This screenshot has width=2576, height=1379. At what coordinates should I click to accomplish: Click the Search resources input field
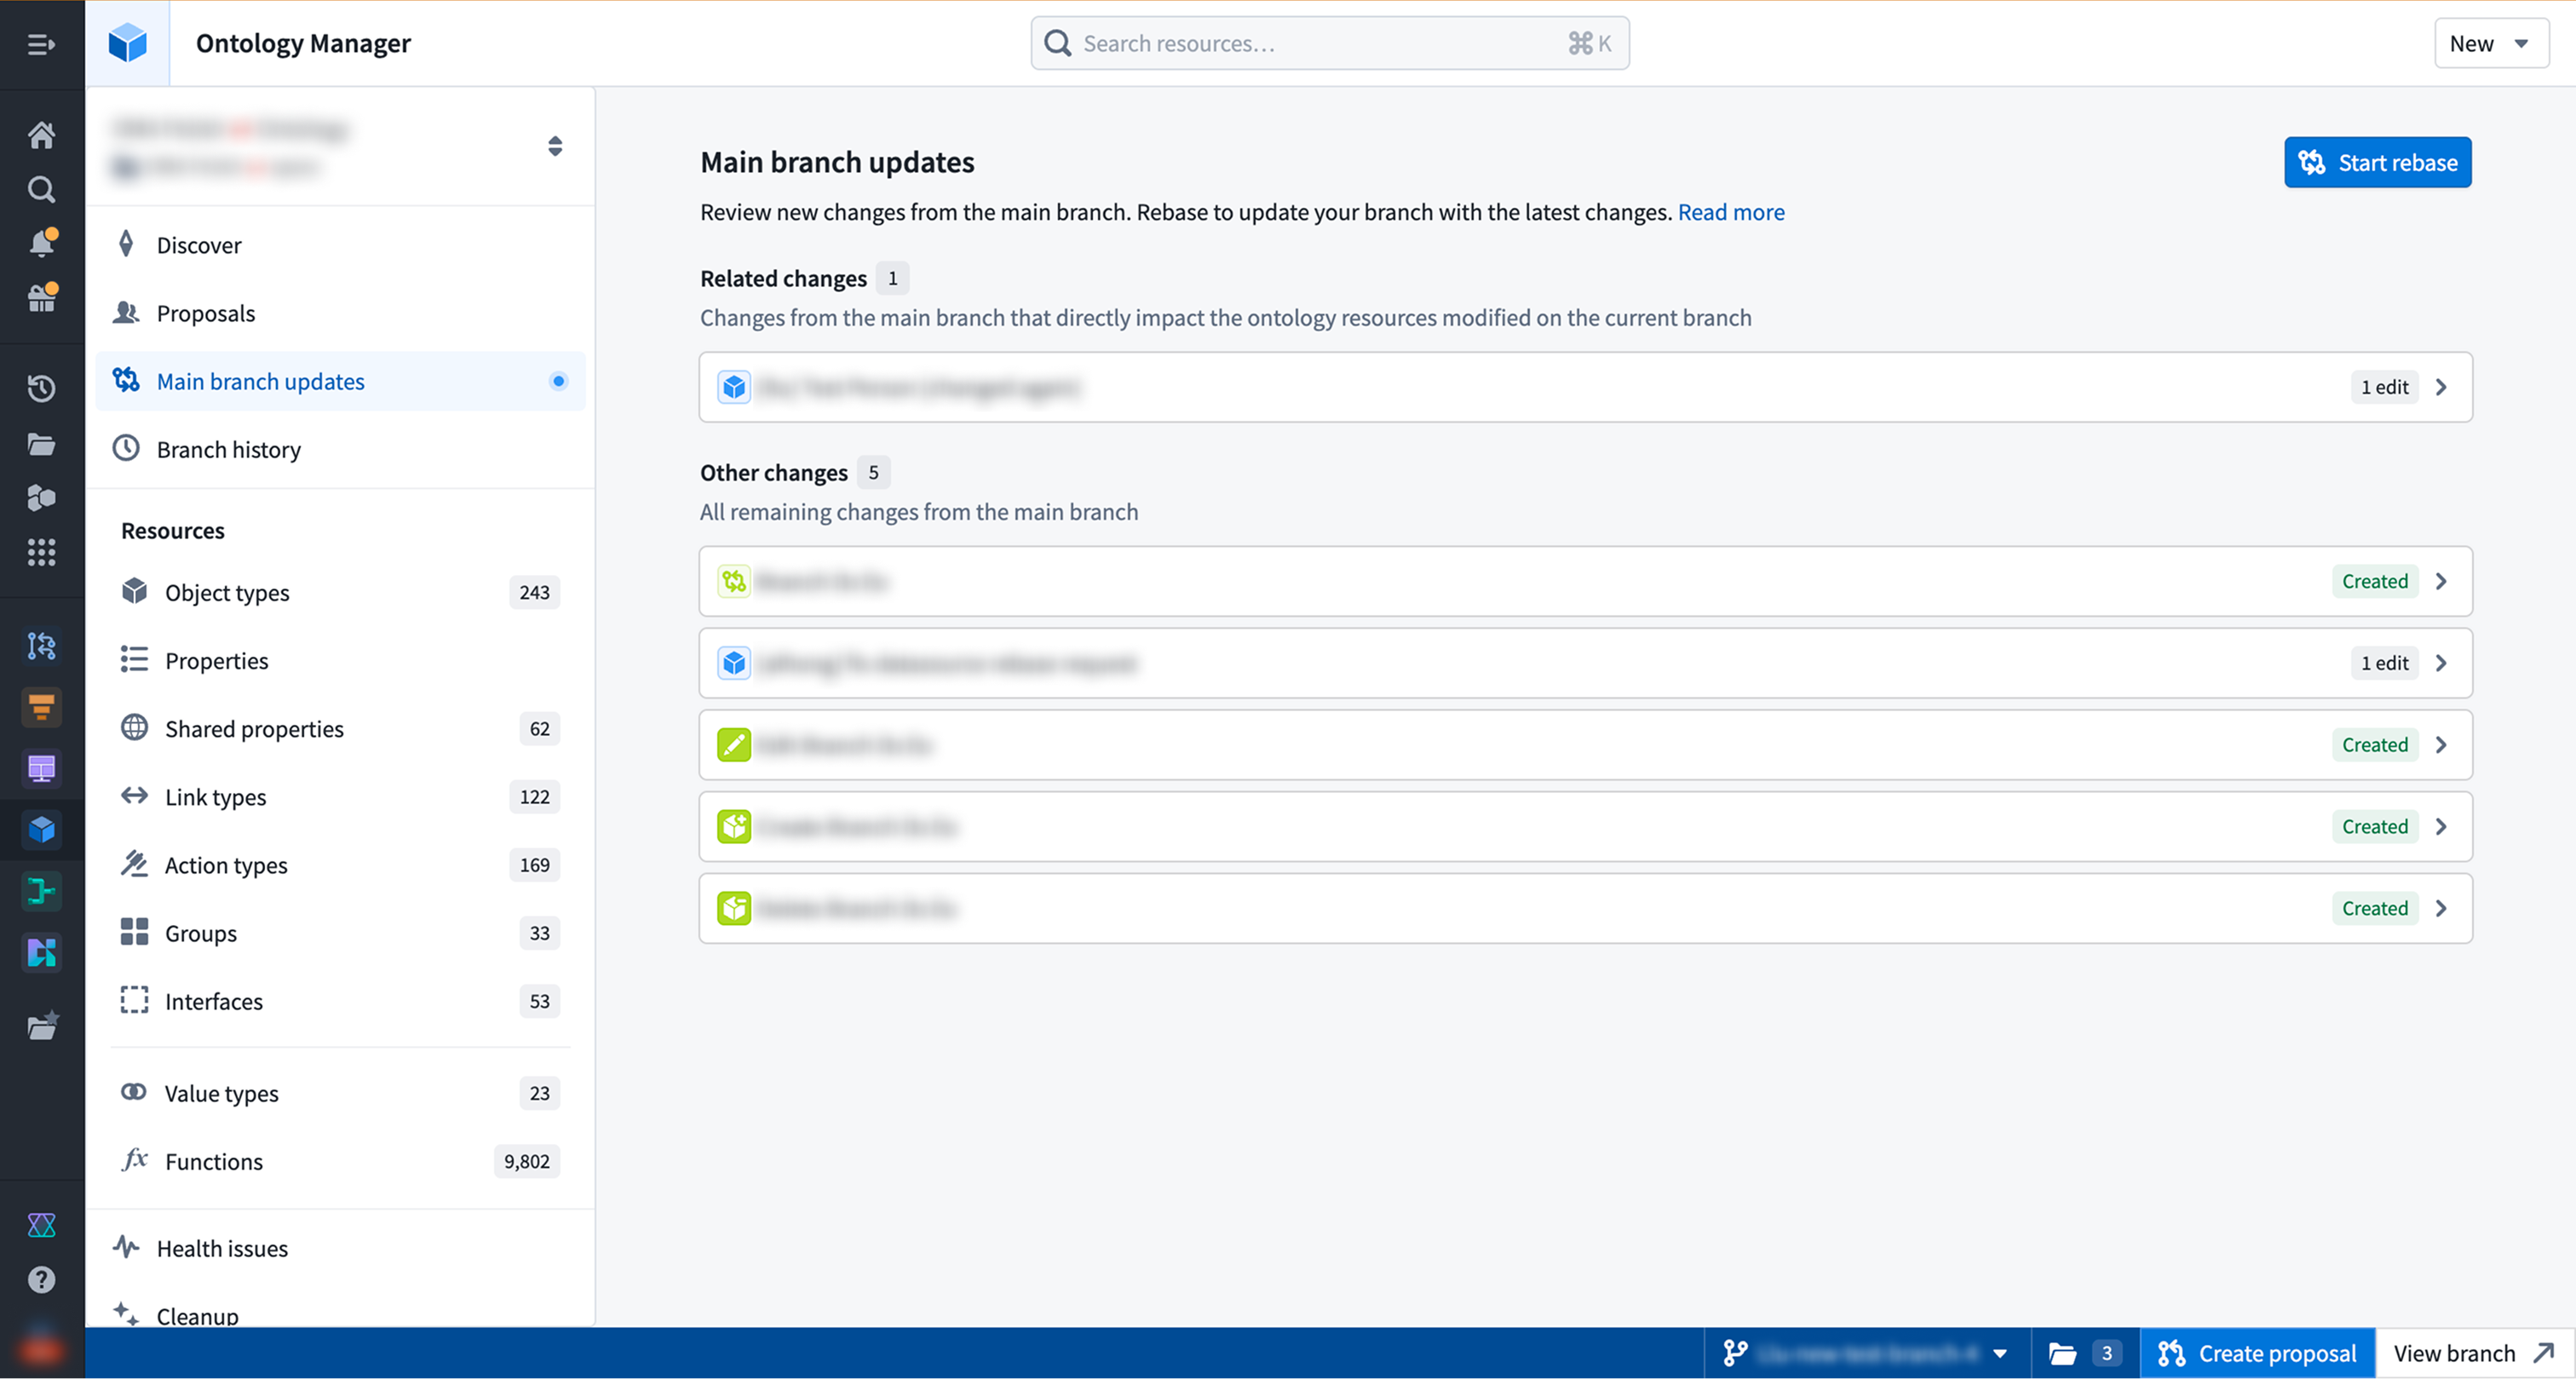click(1329, 43)
